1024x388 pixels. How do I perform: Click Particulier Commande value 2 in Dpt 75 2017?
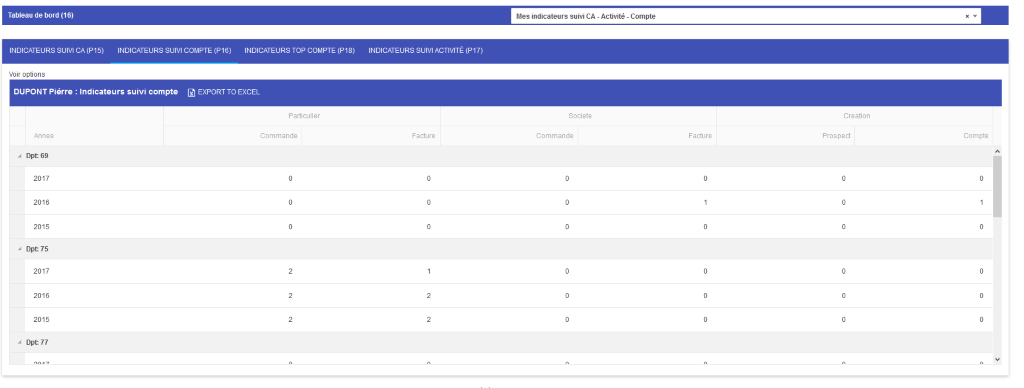[291, 271]
